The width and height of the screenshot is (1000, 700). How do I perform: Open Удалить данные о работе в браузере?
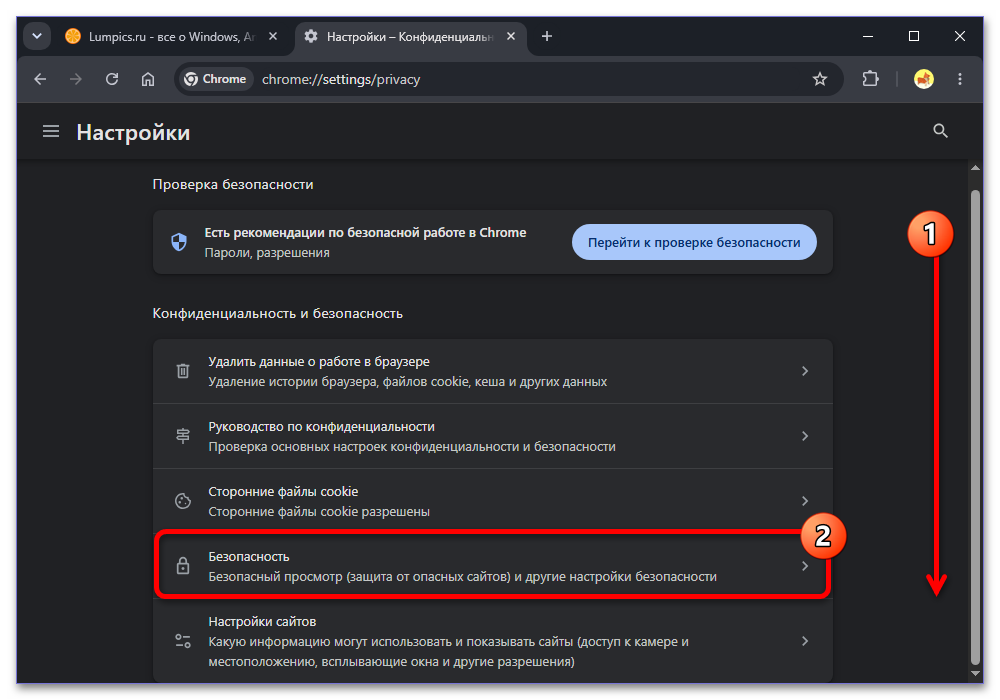tap(492, 371)
